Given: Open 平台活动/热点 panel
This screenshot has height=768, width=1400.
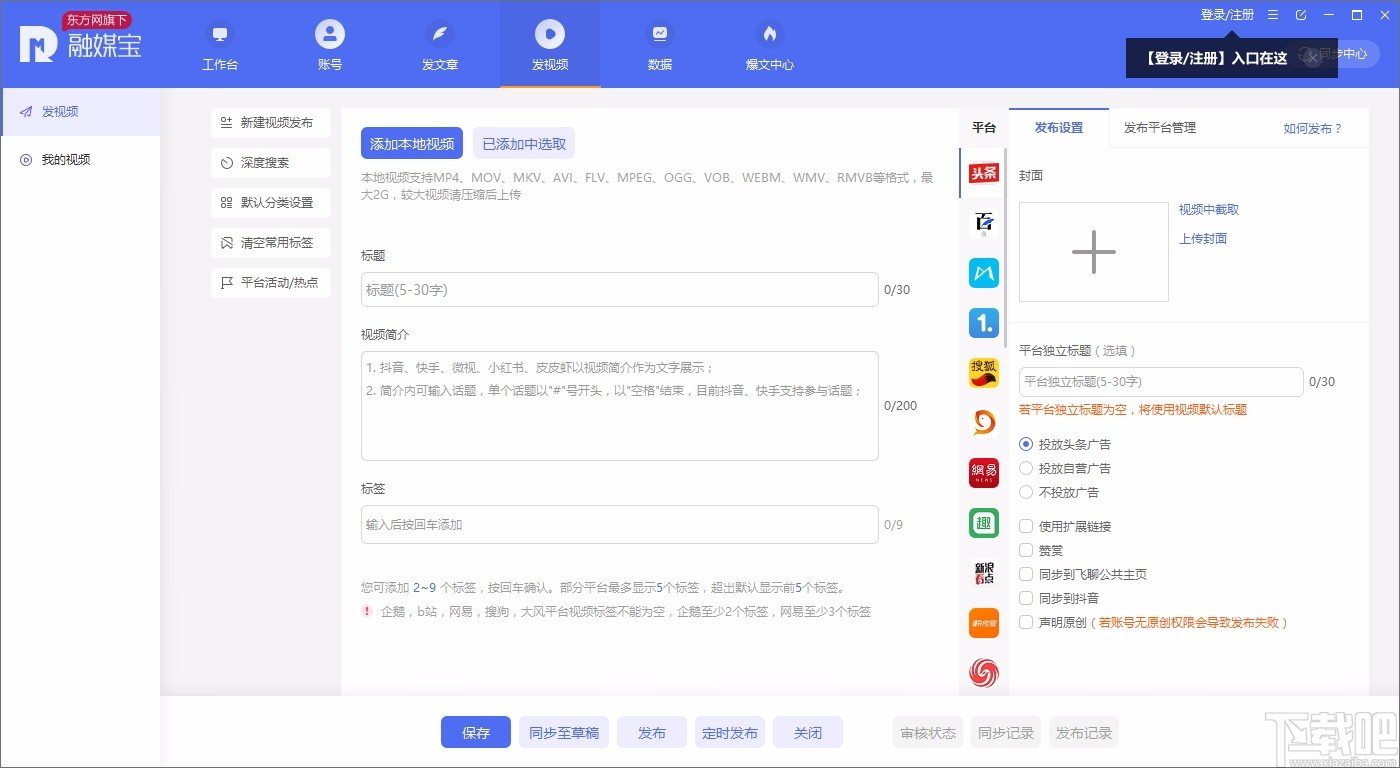Looking at the screenshot, I should pyautogui.click(x=270, y=282).
